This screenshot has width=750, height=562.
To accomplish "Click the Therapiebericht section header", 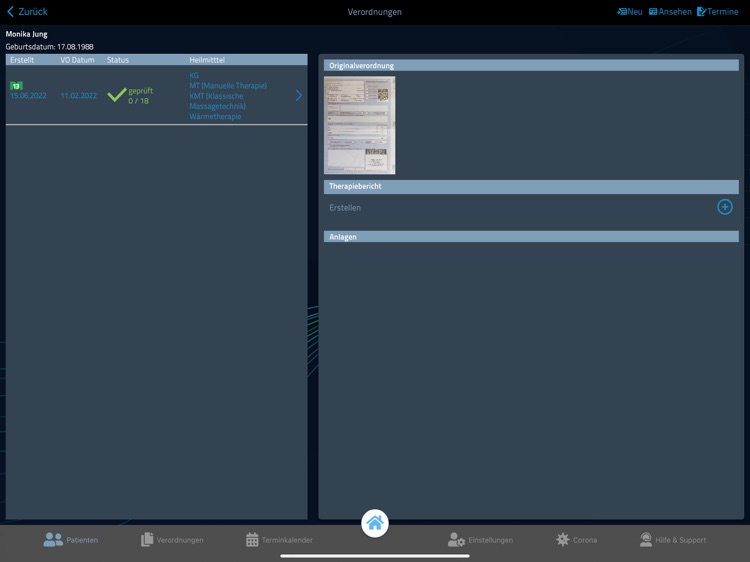I will tap(531, 186).
